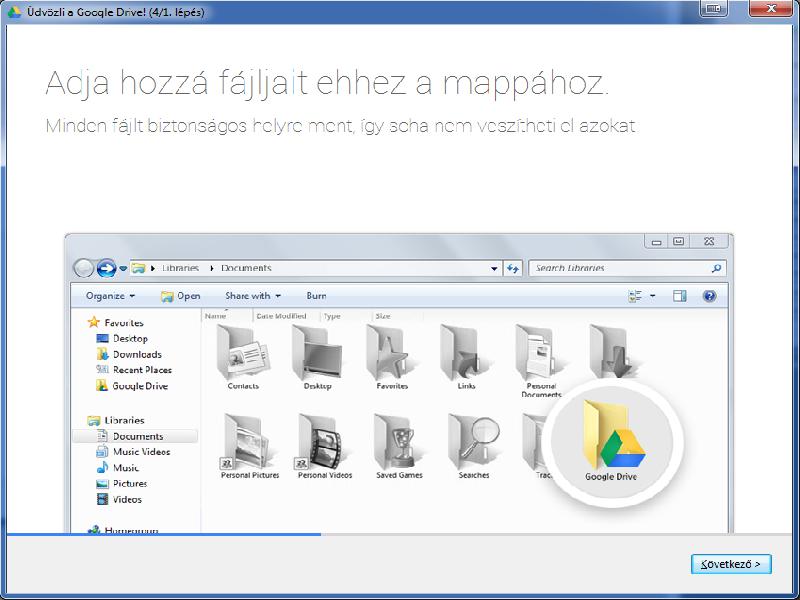
Task: Click the minimize button of illustrated Explorer window
Action: click(657, 241)
